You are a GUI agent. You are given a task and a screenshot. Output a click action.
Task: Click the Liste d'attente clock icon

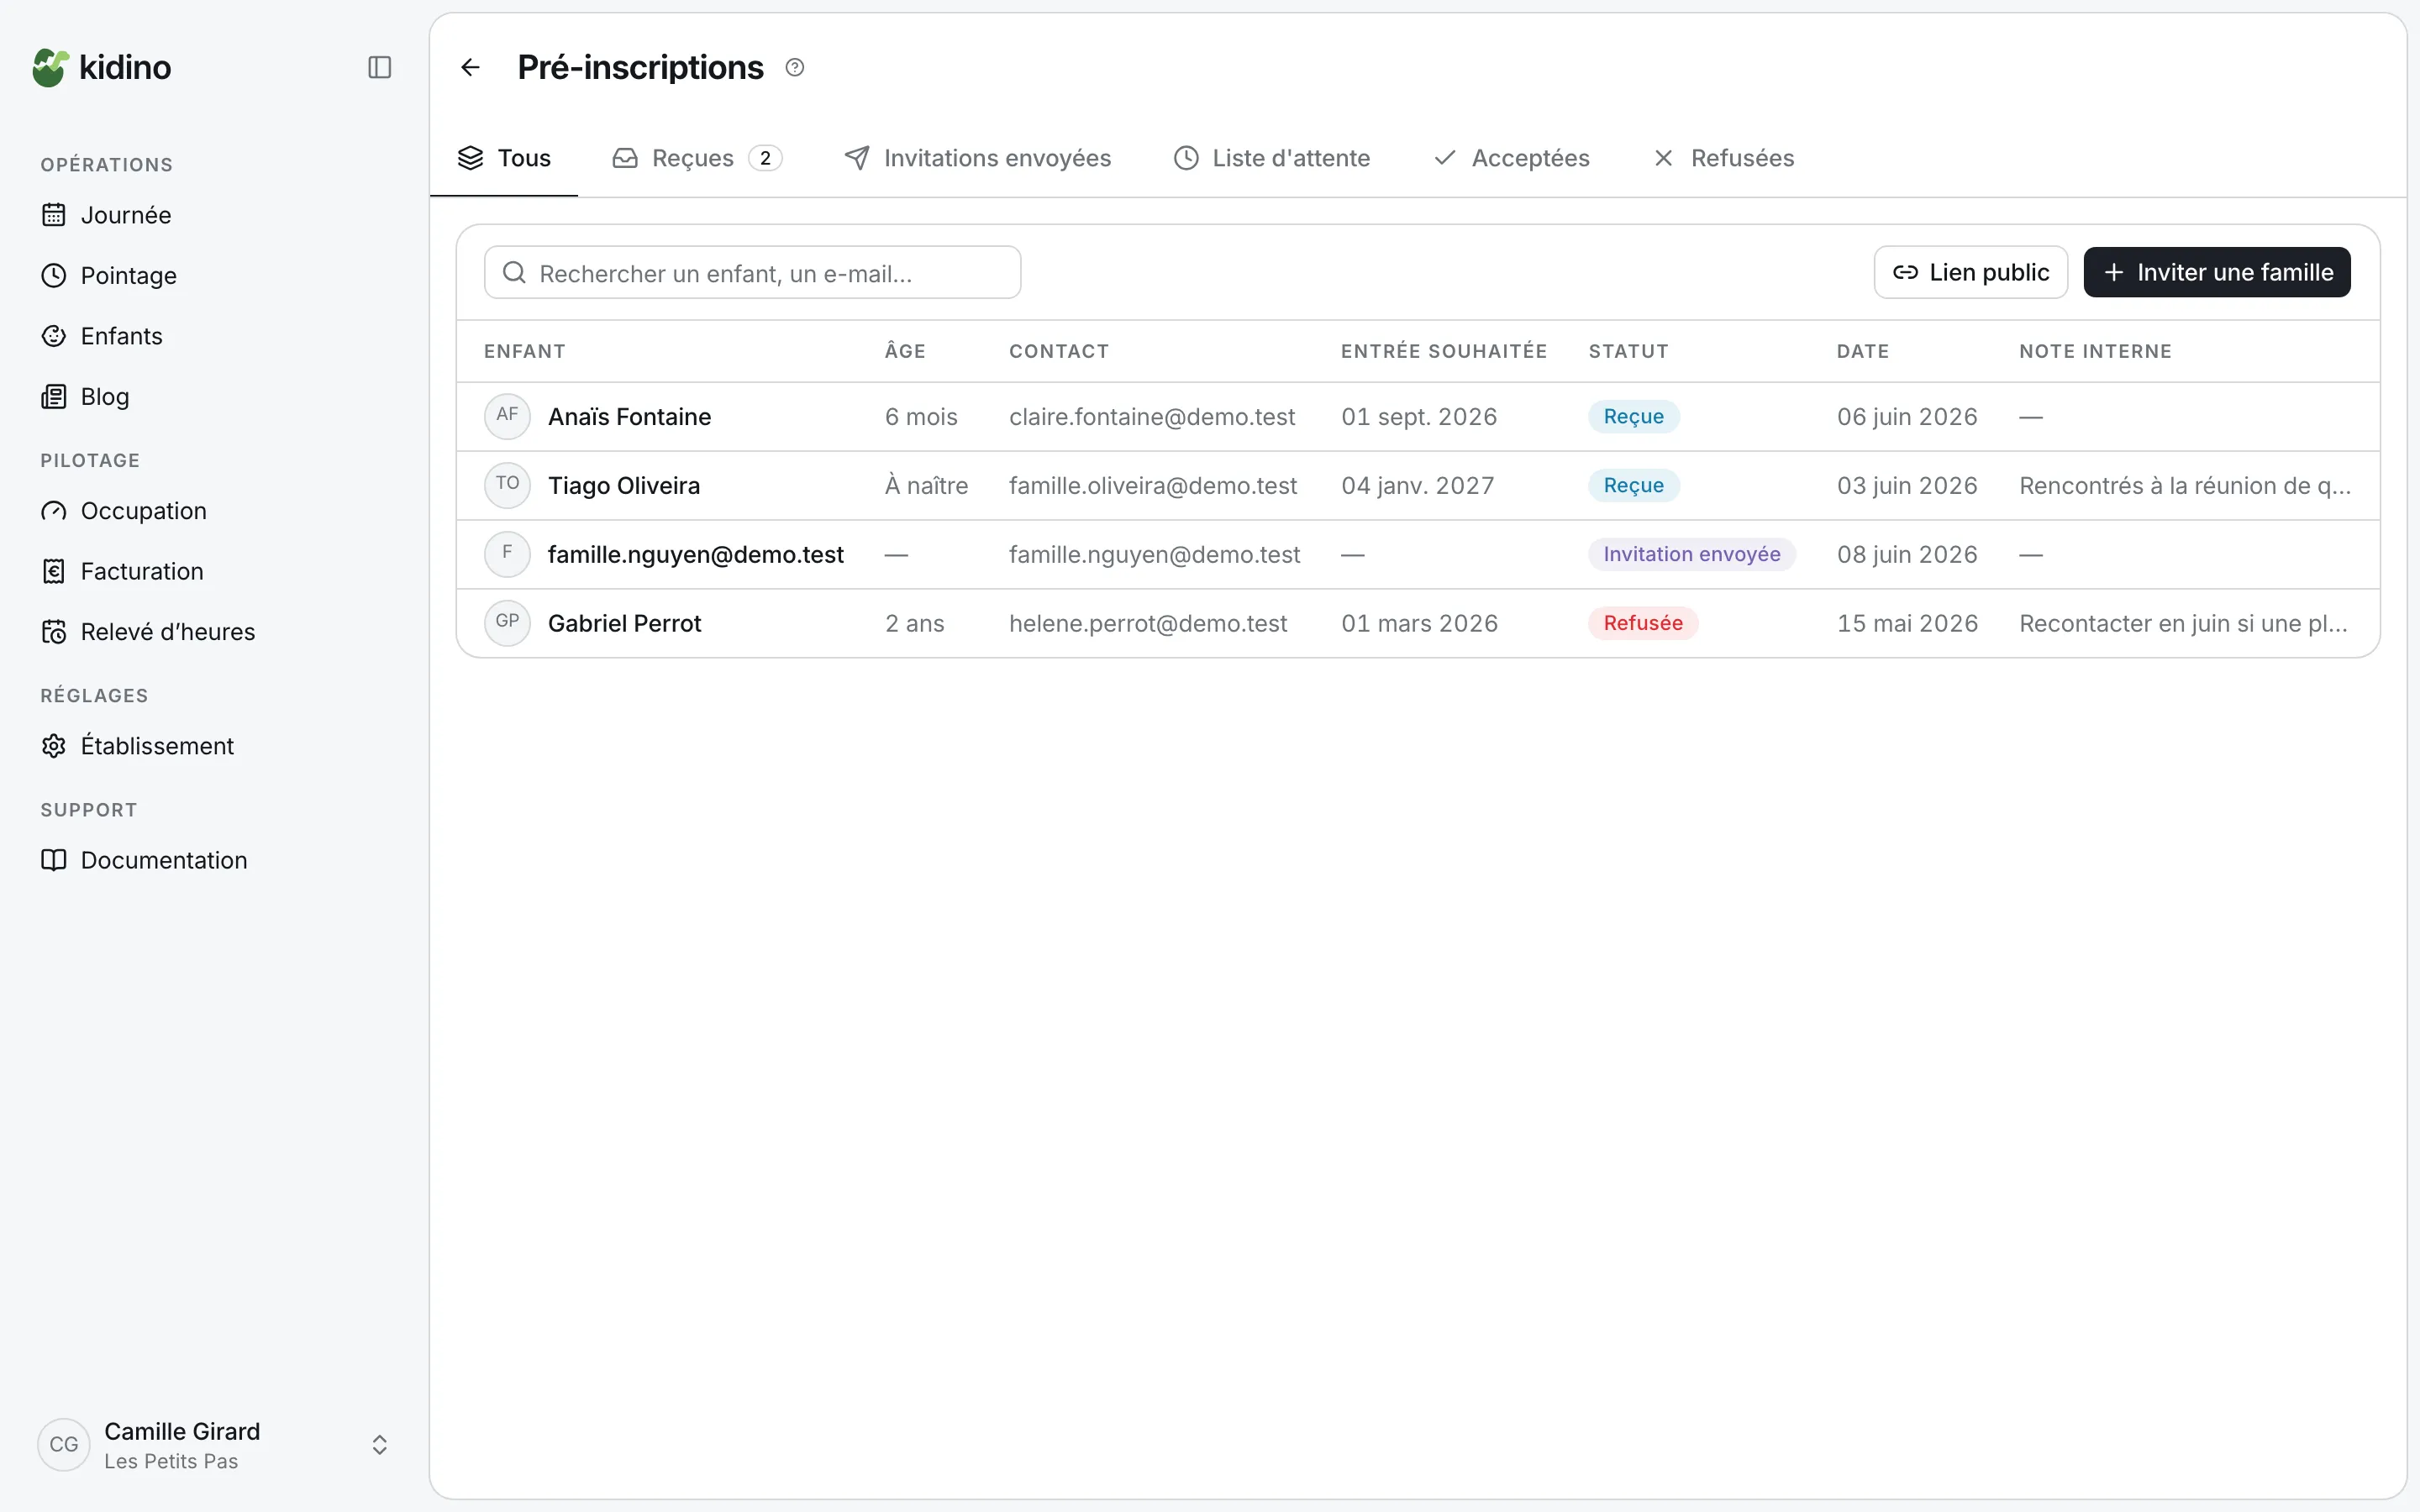coord(1186,158)
